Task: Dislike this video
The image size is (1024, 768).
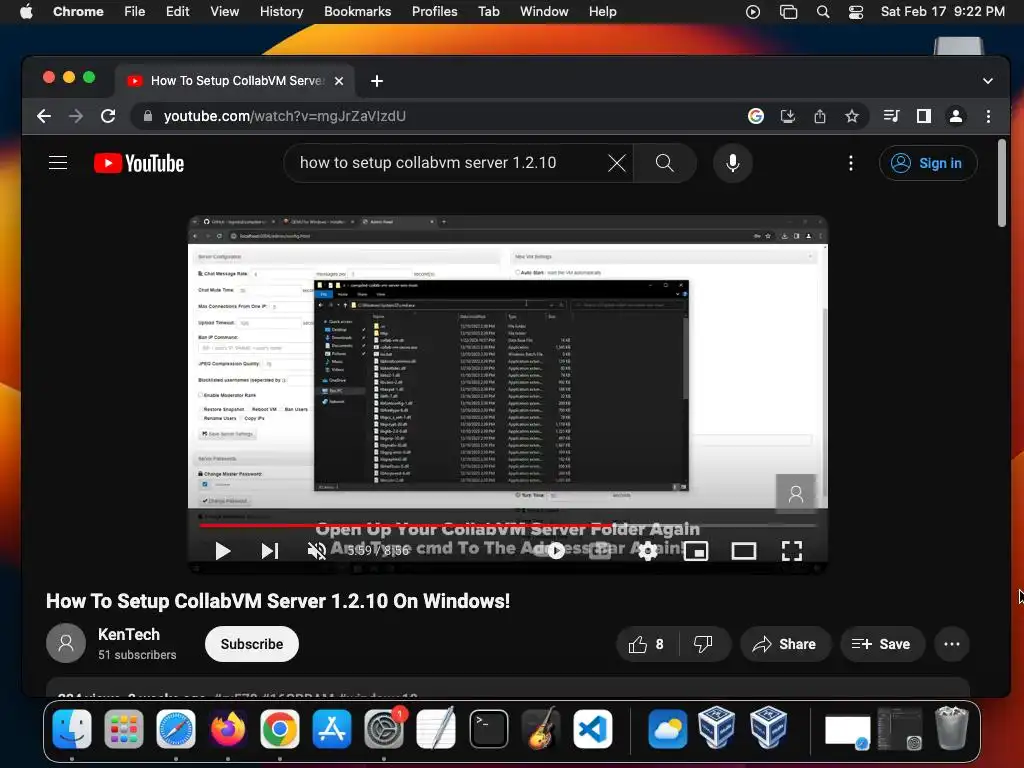Action: coord(703,645)
